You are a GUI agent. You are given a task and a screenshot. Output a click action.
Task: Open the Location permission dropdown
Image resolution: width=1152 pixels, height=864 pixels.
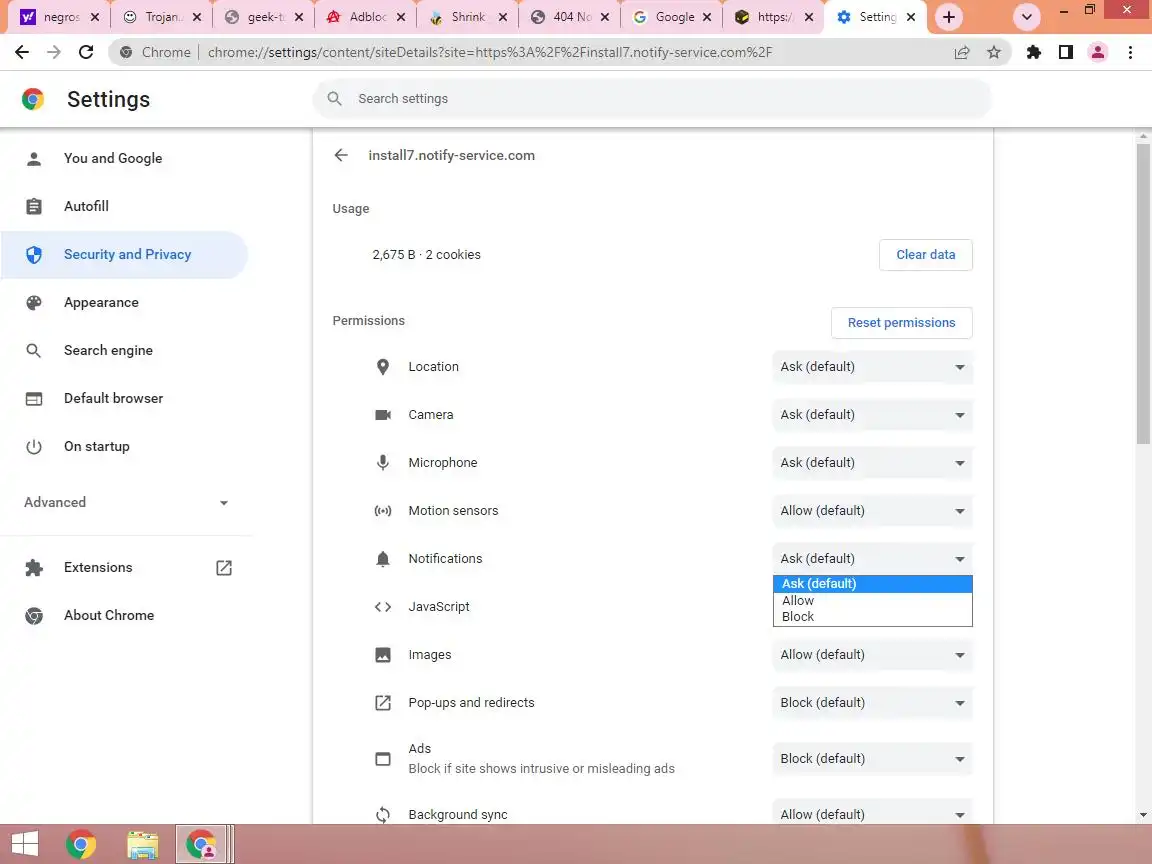tap(873, 367)
